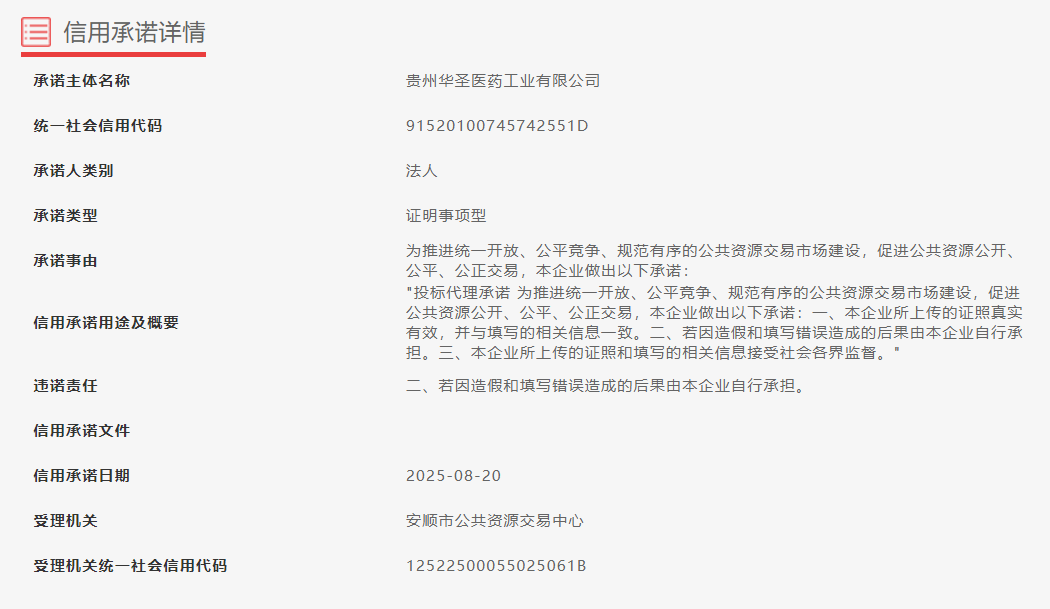Screen dimensions: 1050x609
Task: Select company name 贵州华圣医药工业有限公司
Action: 503,81
